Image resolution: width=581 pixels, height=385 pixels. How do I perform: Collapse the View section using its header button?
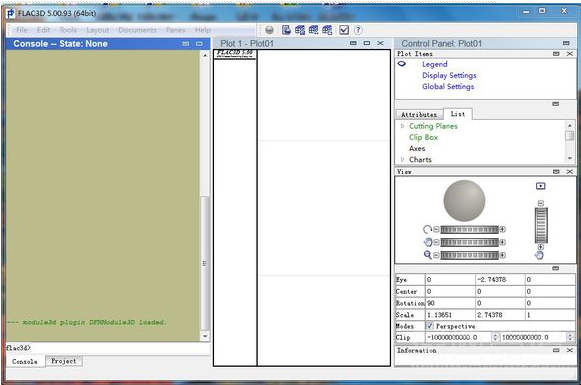pyautogui.click(x=556, y=172)
